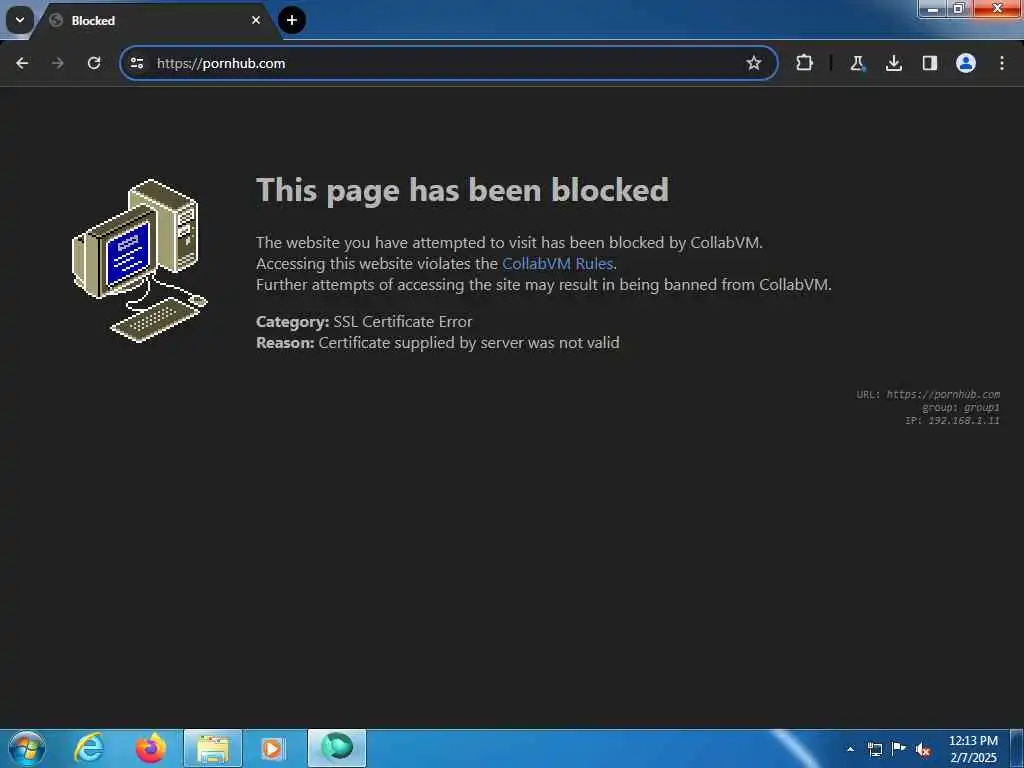Toggle the side panel icon
This screenshot has width=1024, height=768.
[929, 63]
